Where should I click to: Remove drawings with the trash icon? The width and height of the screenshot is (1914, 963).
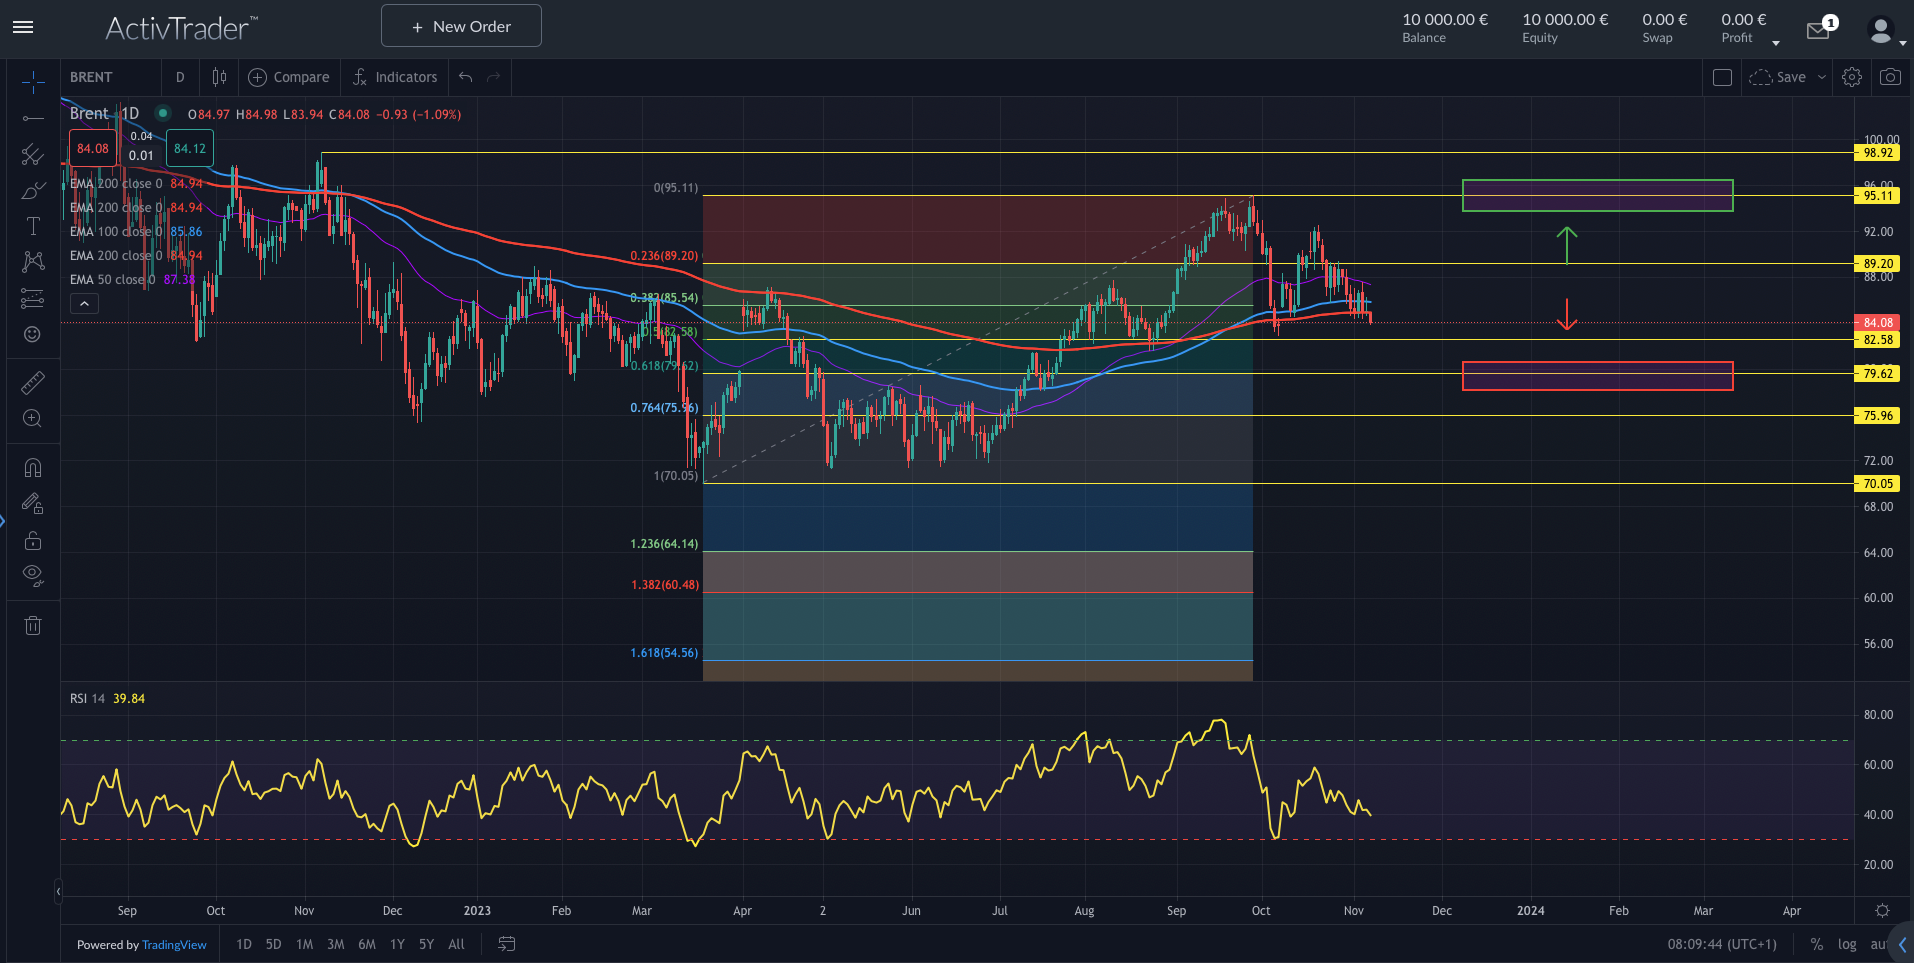pos(32,626)
